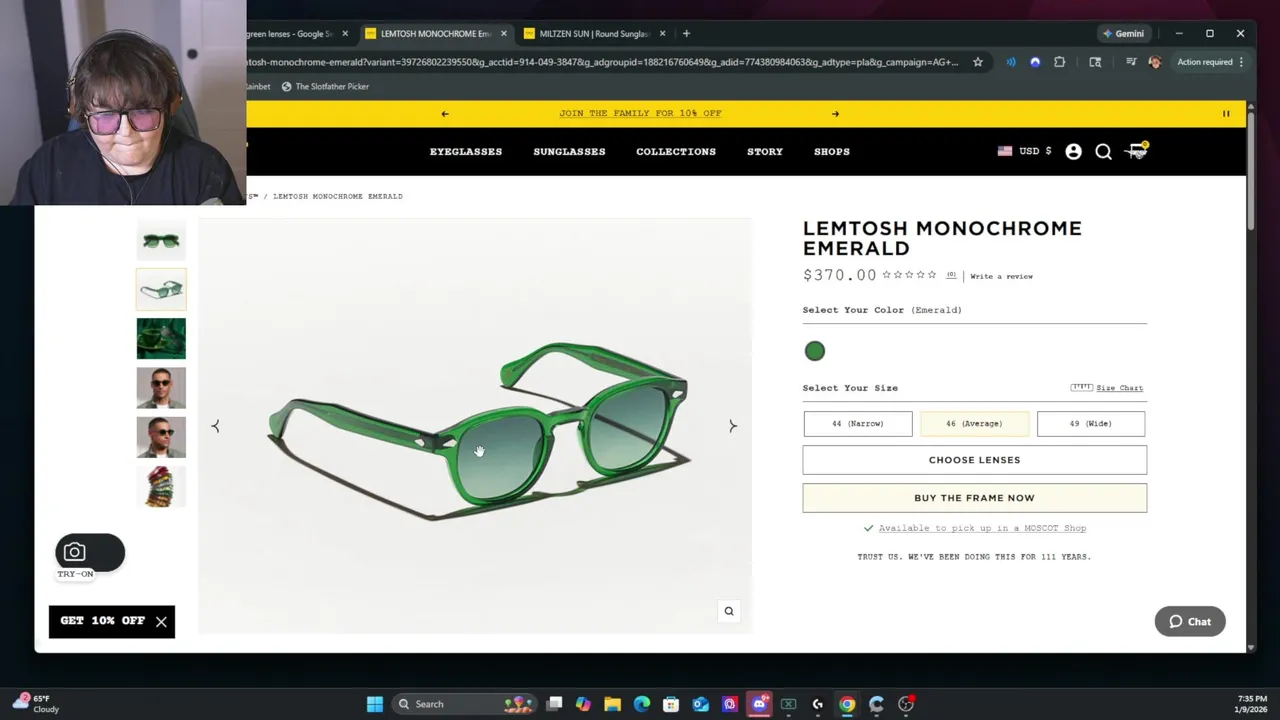Open Microsoft Store from taskbar
Viewport: 1280px width, 720px height.
tap(671, 704)
